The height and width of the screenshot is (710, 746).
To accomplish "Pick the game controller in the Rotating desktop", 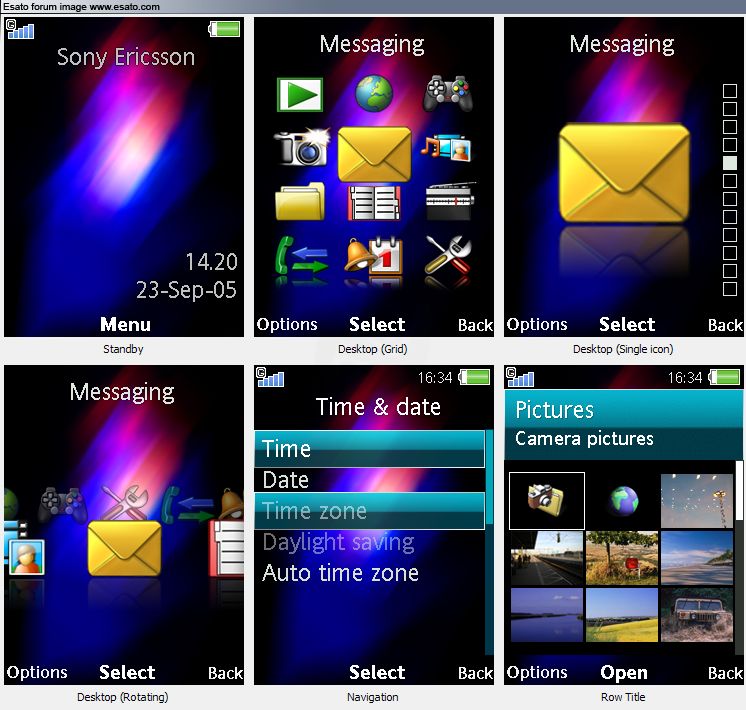I will point(62,506).
